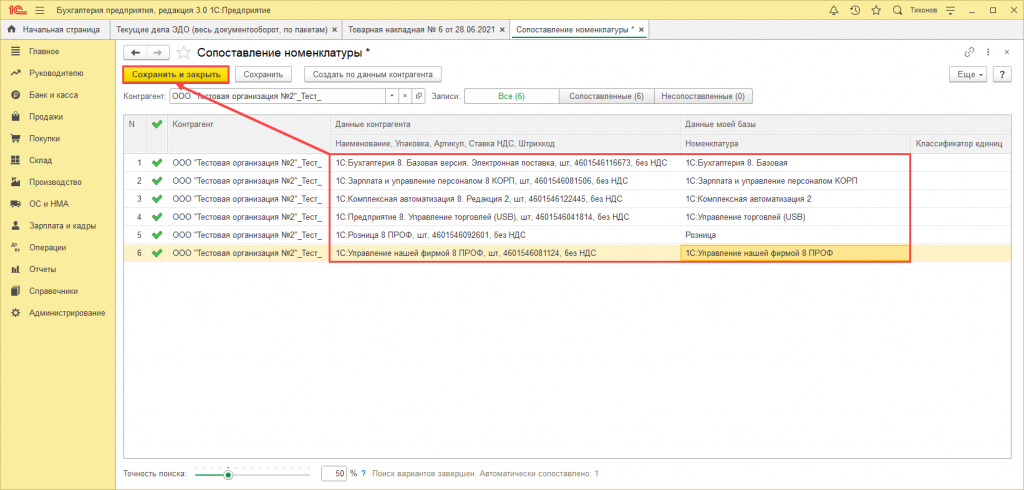
Task: Close the Сопоставление номенклатуры tab
Action: click(x=641, y=30)
